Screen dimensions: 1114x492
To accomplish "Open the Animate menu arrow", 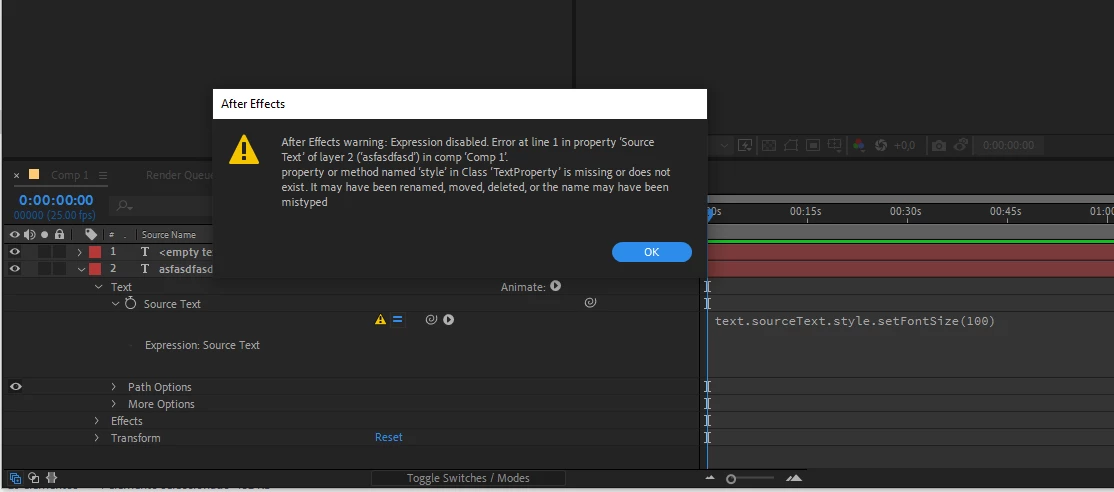I will [x=556, y=286].
